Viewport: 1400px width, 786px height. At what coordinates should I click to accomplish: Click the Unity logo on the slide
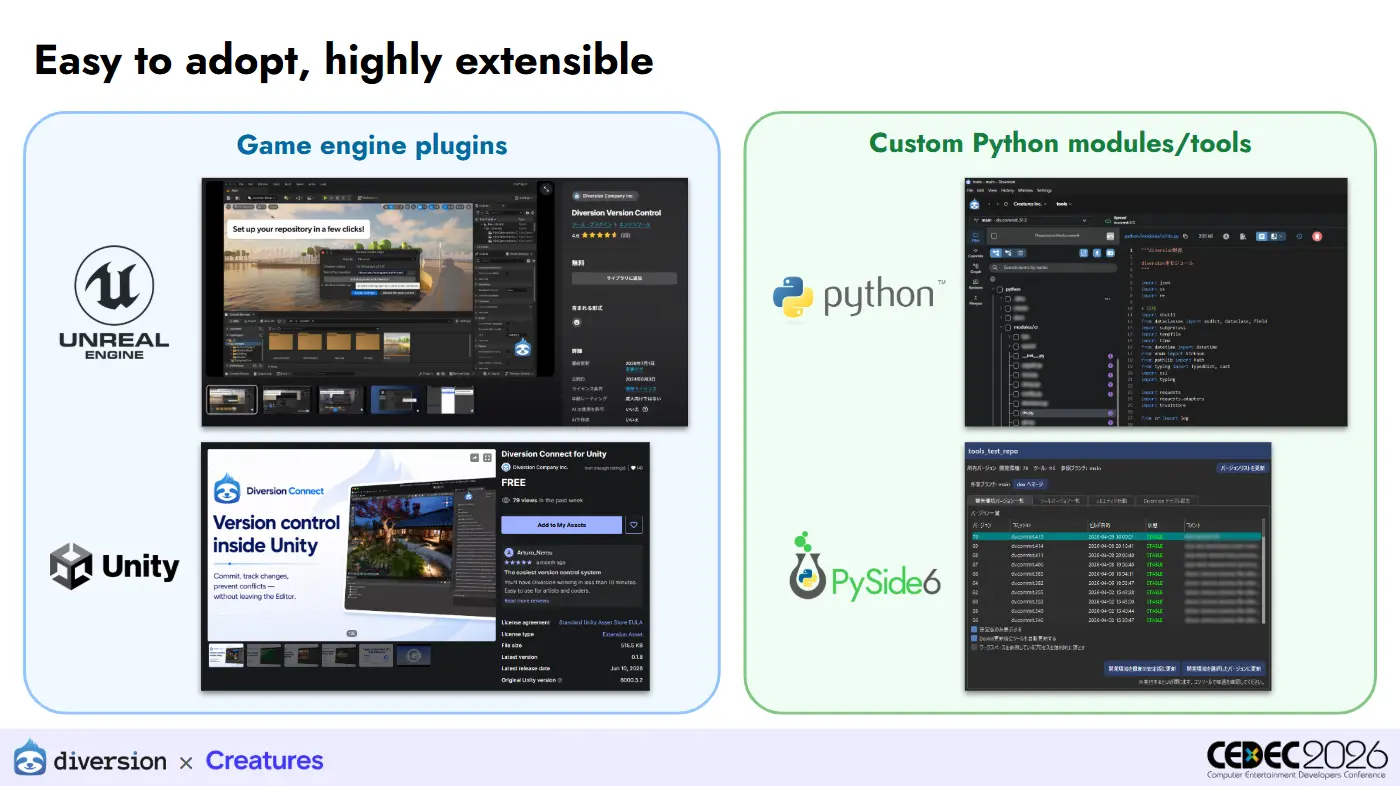click(114, 566)
